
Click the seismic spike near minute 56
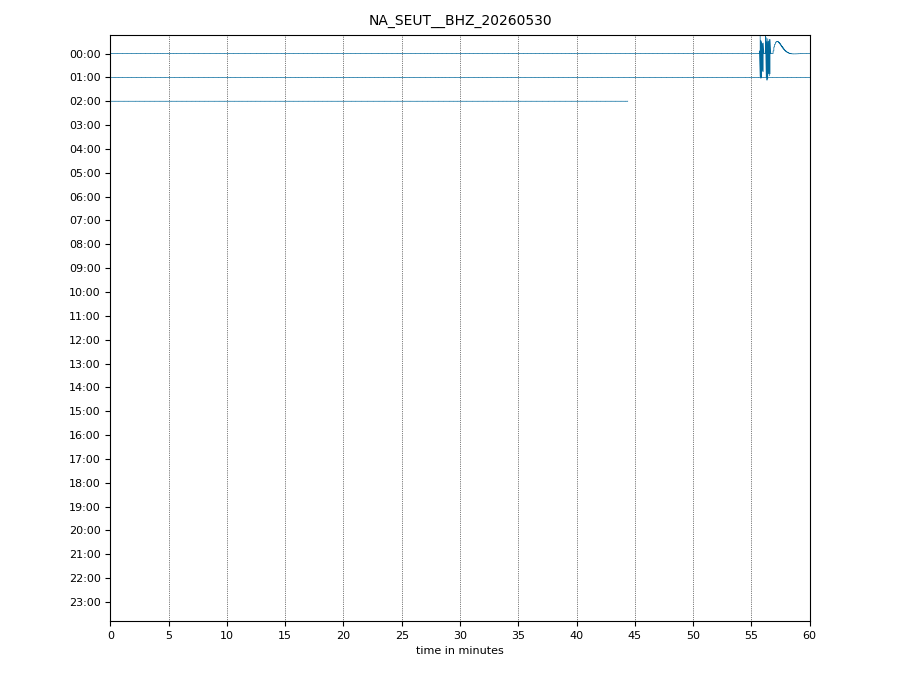764,57
